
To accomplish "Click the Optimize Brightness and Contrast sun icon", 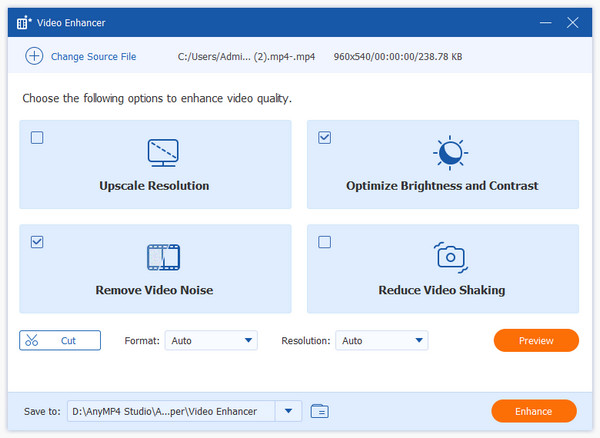I will [x=449, y=153].
